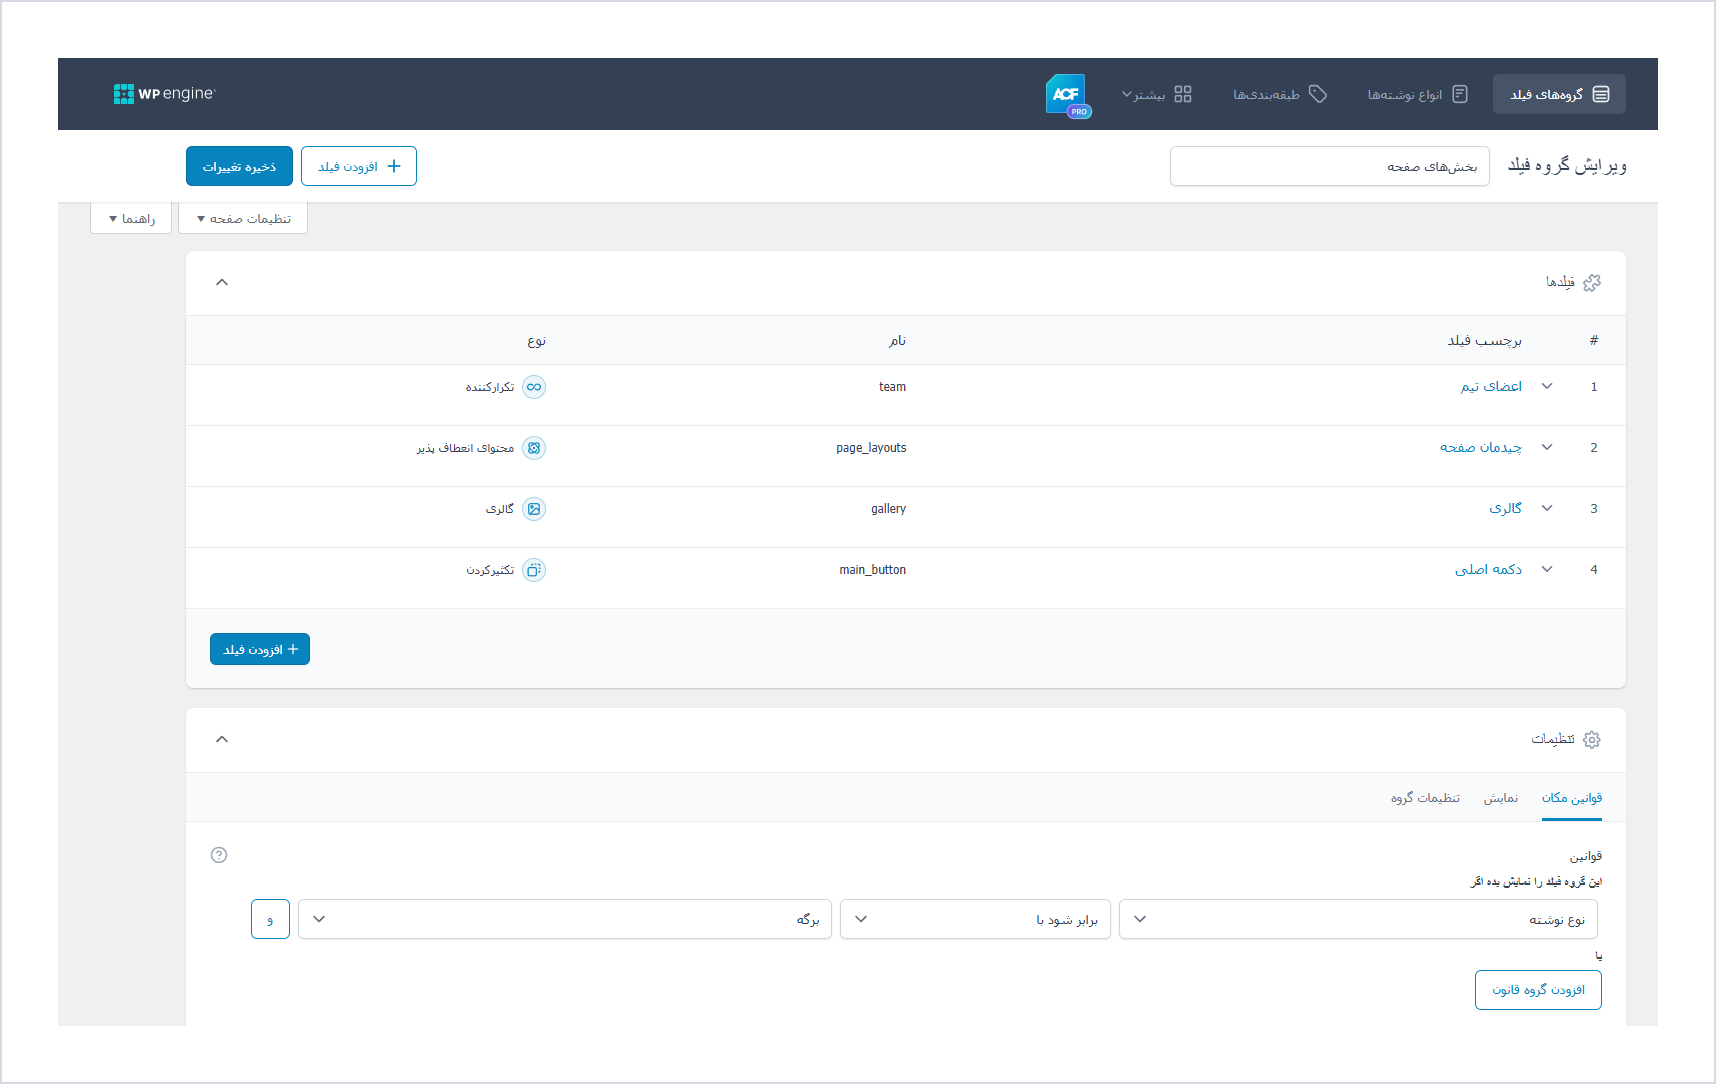Expand the بیشتر dropdown menu

pos(1157,94)
